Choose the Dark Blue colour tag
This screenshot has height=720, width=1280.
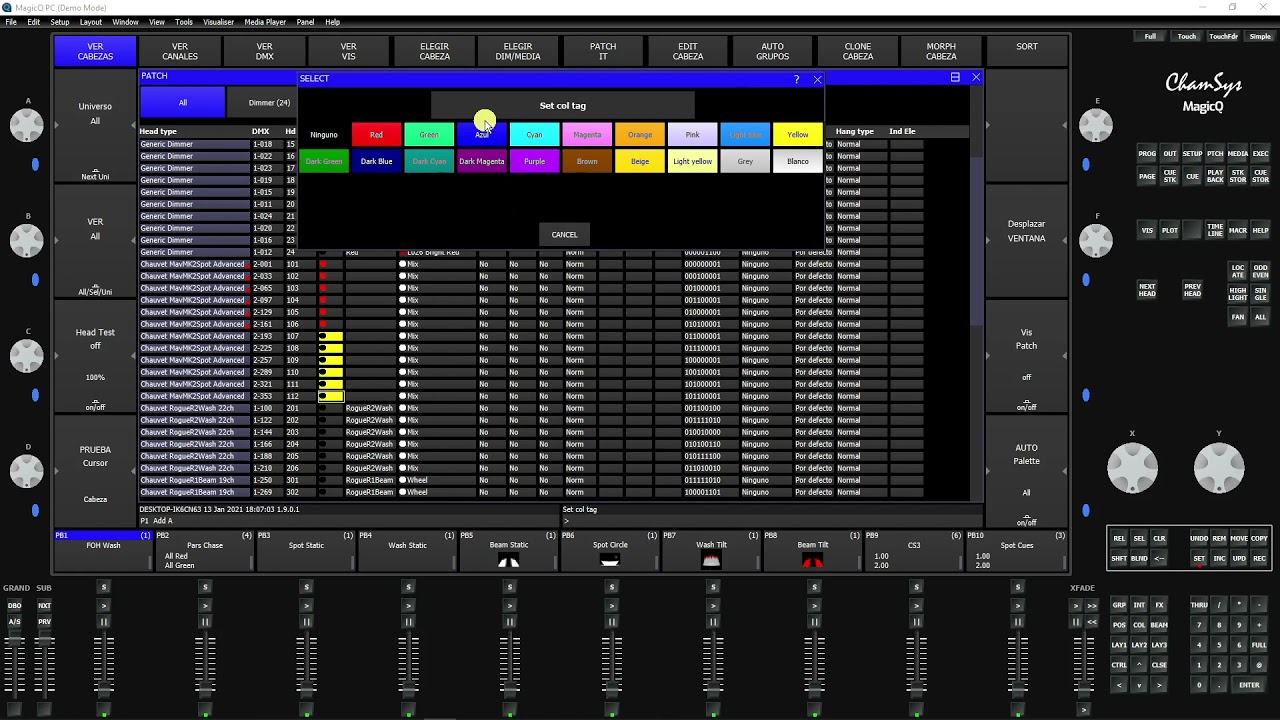(376, 161)
